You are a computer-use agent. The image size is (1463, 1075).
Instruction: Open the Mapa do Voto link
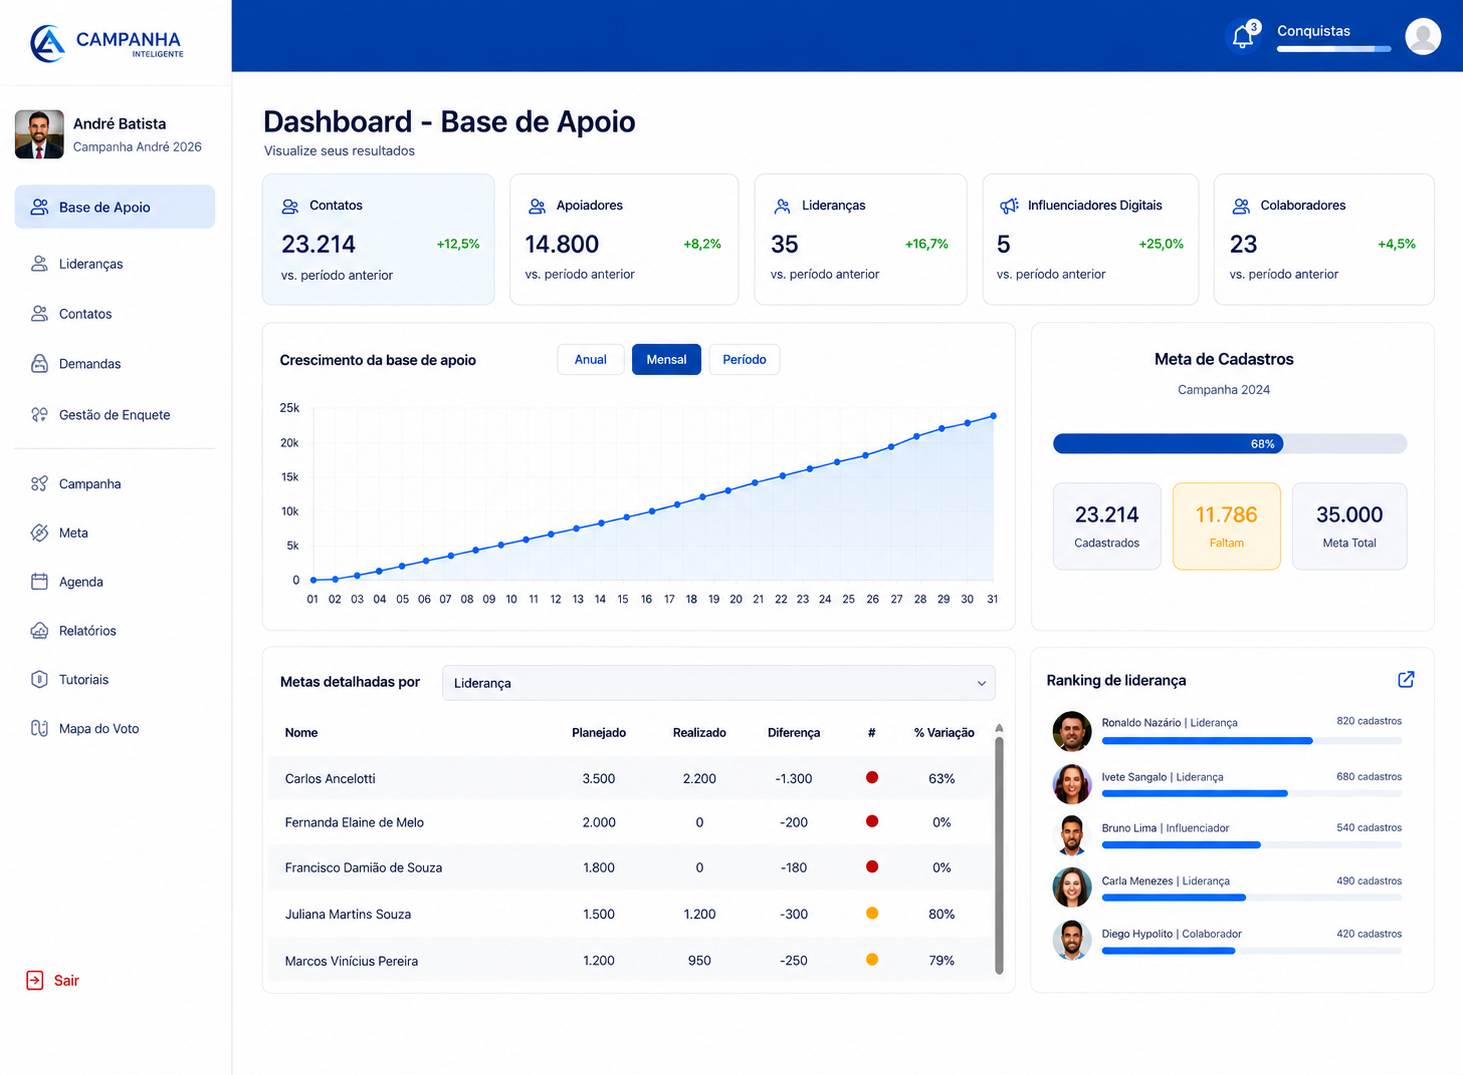[99, 728]
